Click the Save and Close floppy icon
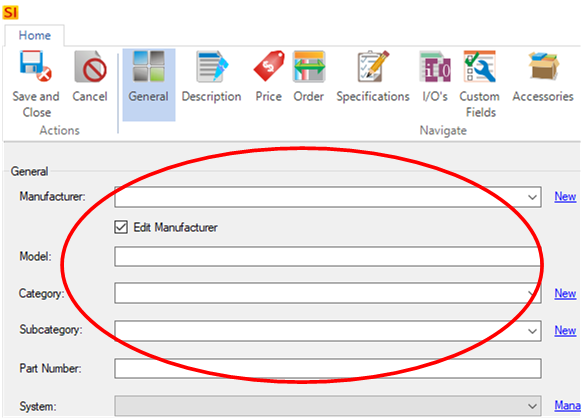Screen dimensions: 583x420 pyautogui.click(x=36, y=66)
